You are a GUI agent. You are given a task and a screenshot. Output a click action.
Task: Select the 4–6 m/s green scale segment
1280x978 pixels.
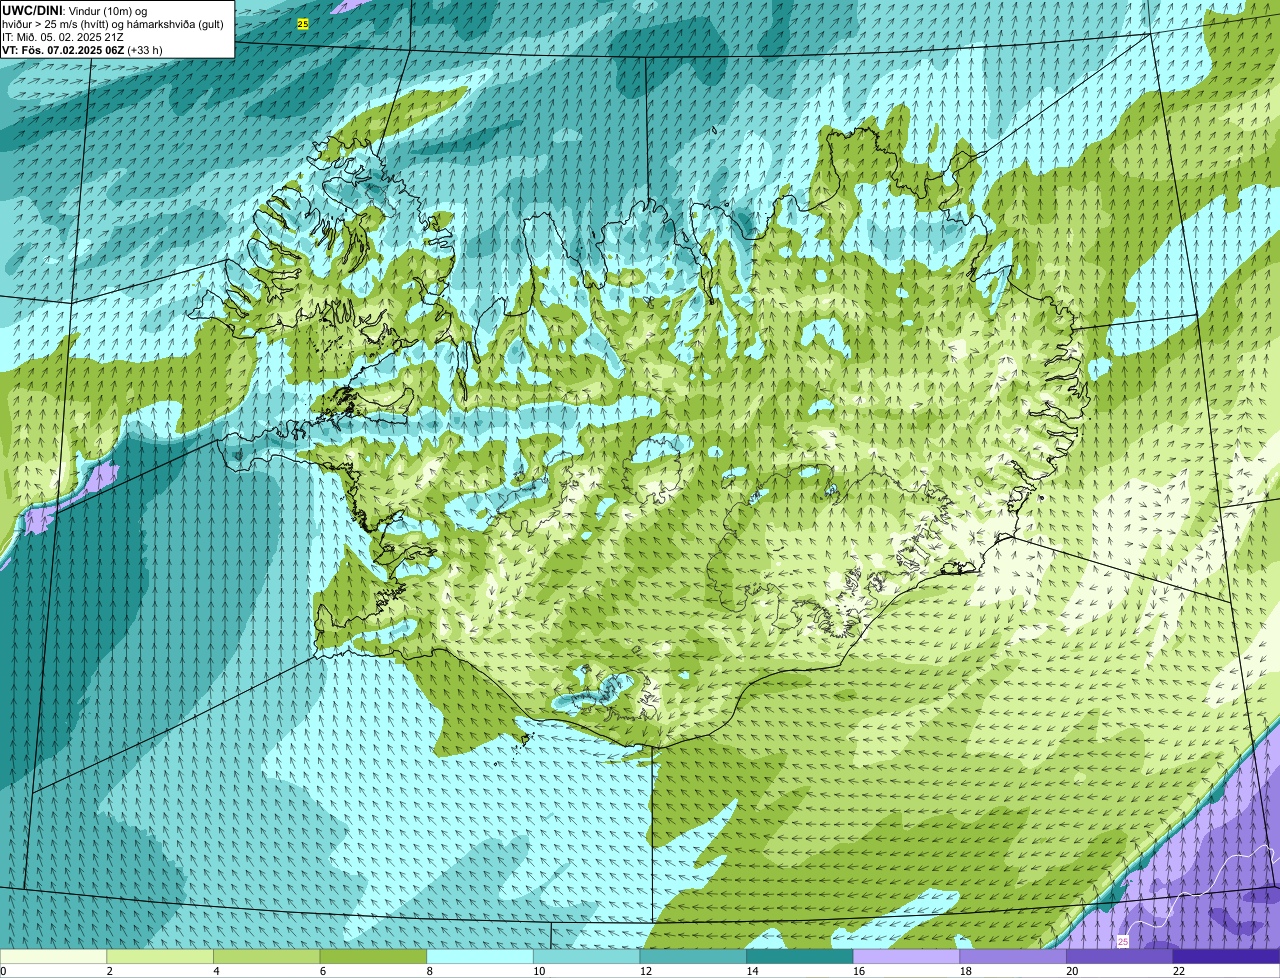[266, 957]
